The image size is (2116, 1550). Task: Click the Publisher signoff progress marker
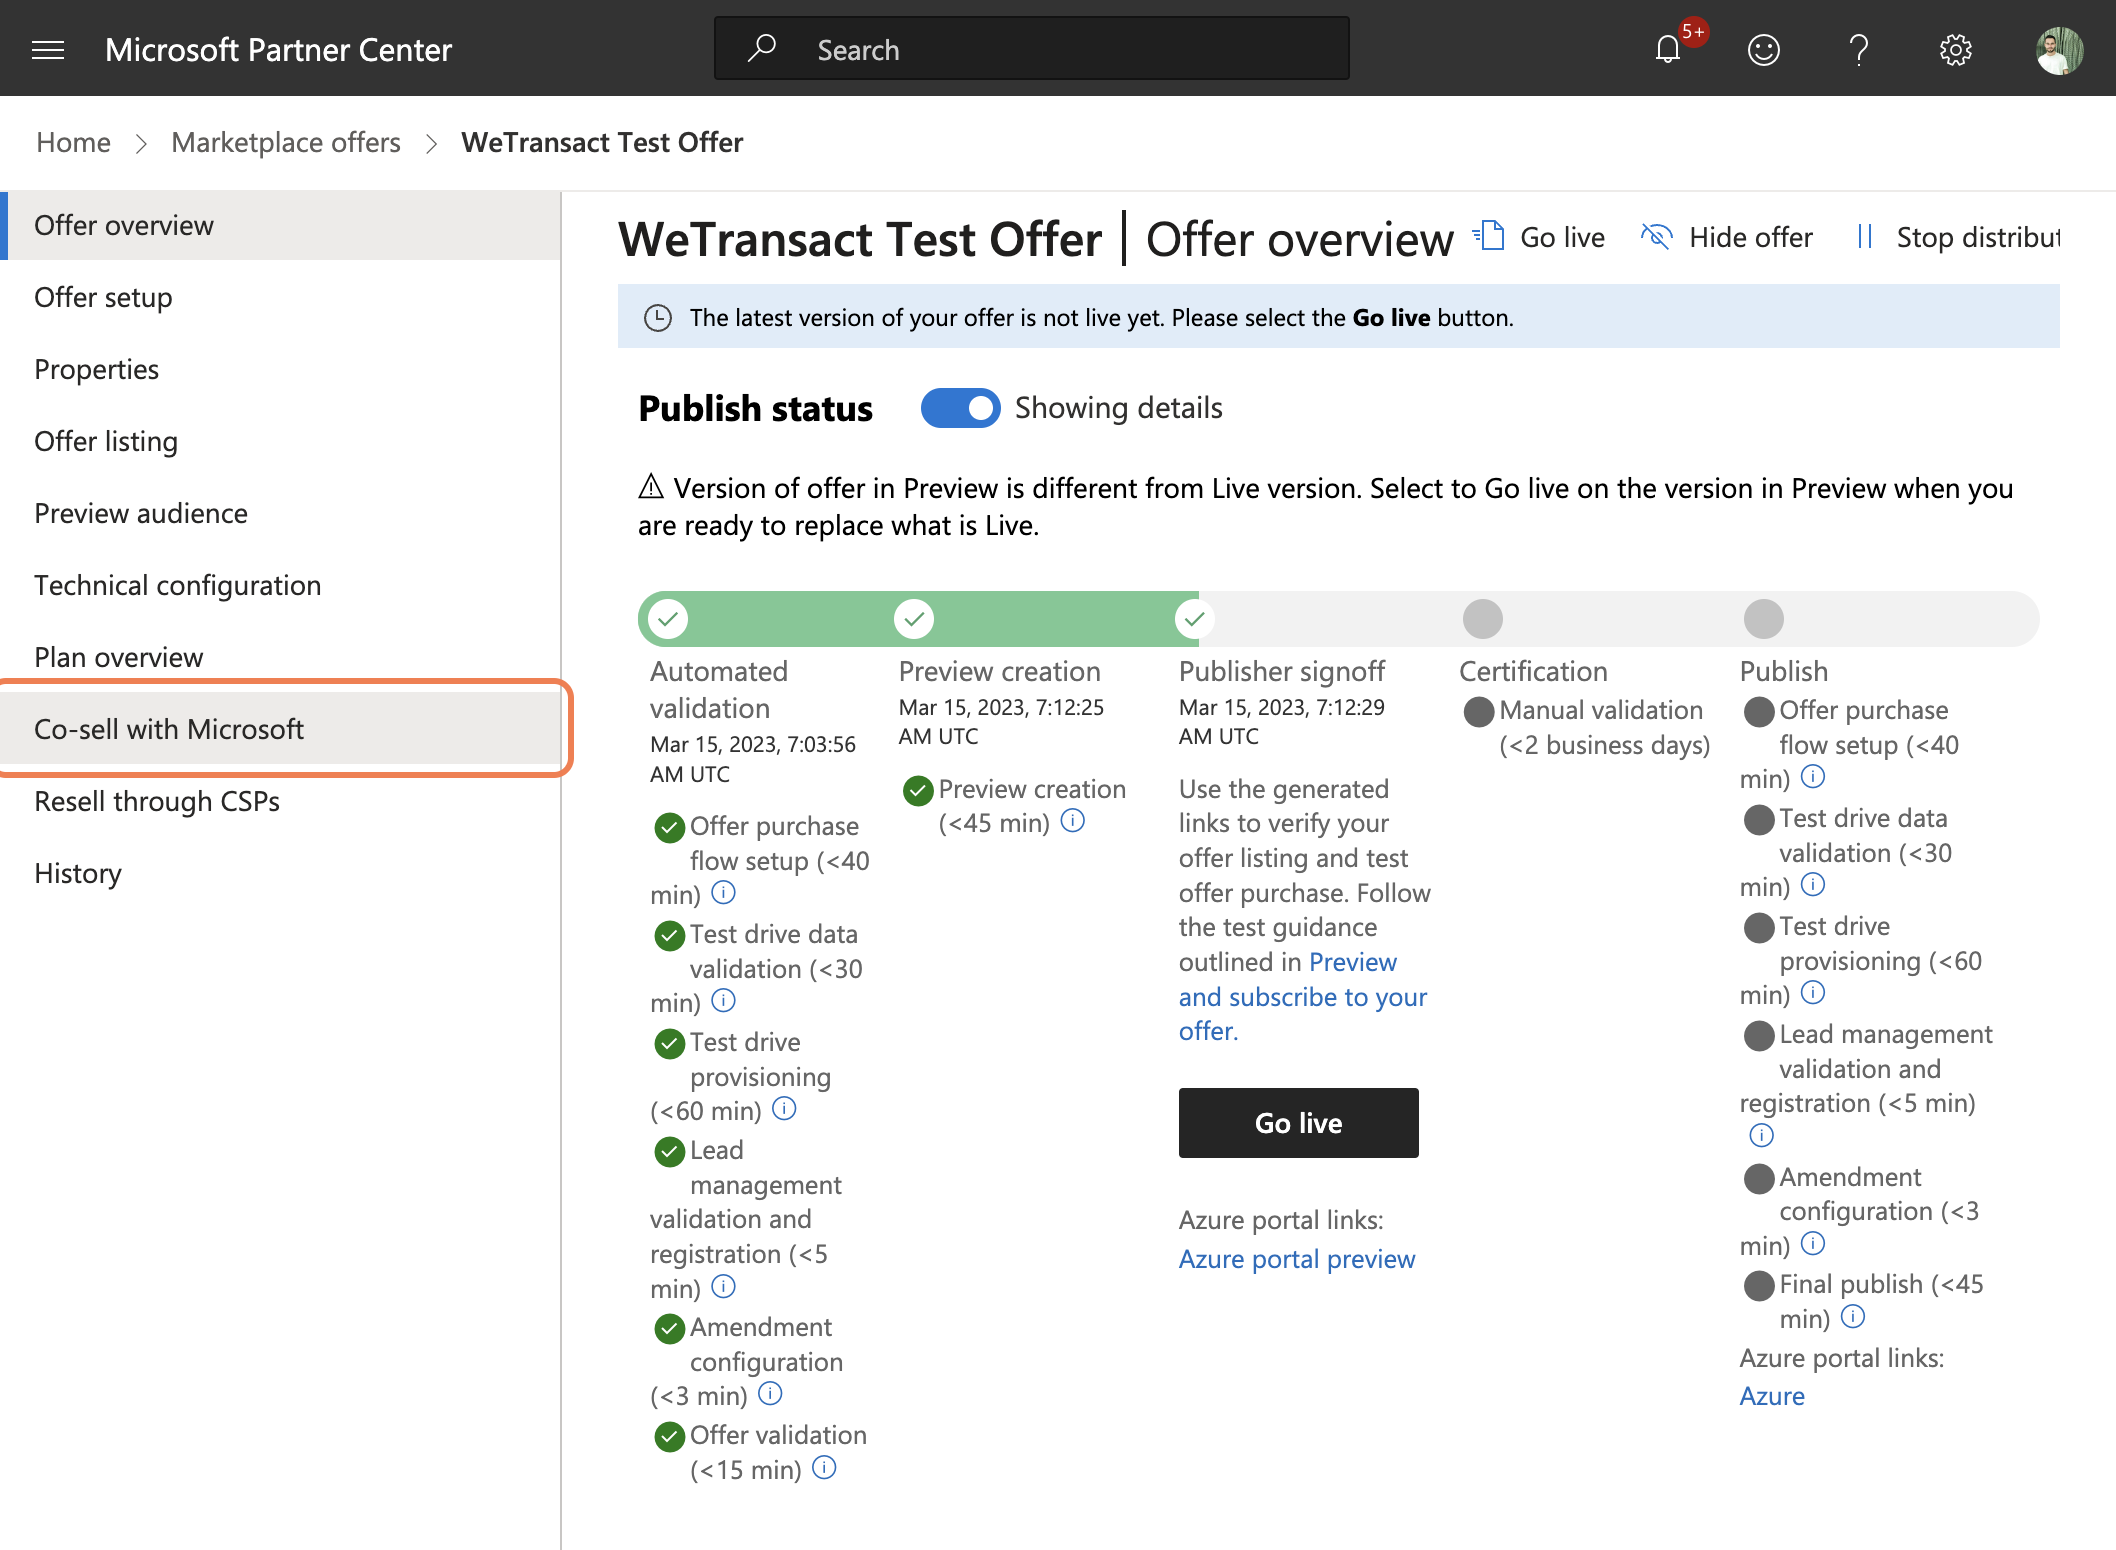pyautogui.click(x=1194, y=619)
